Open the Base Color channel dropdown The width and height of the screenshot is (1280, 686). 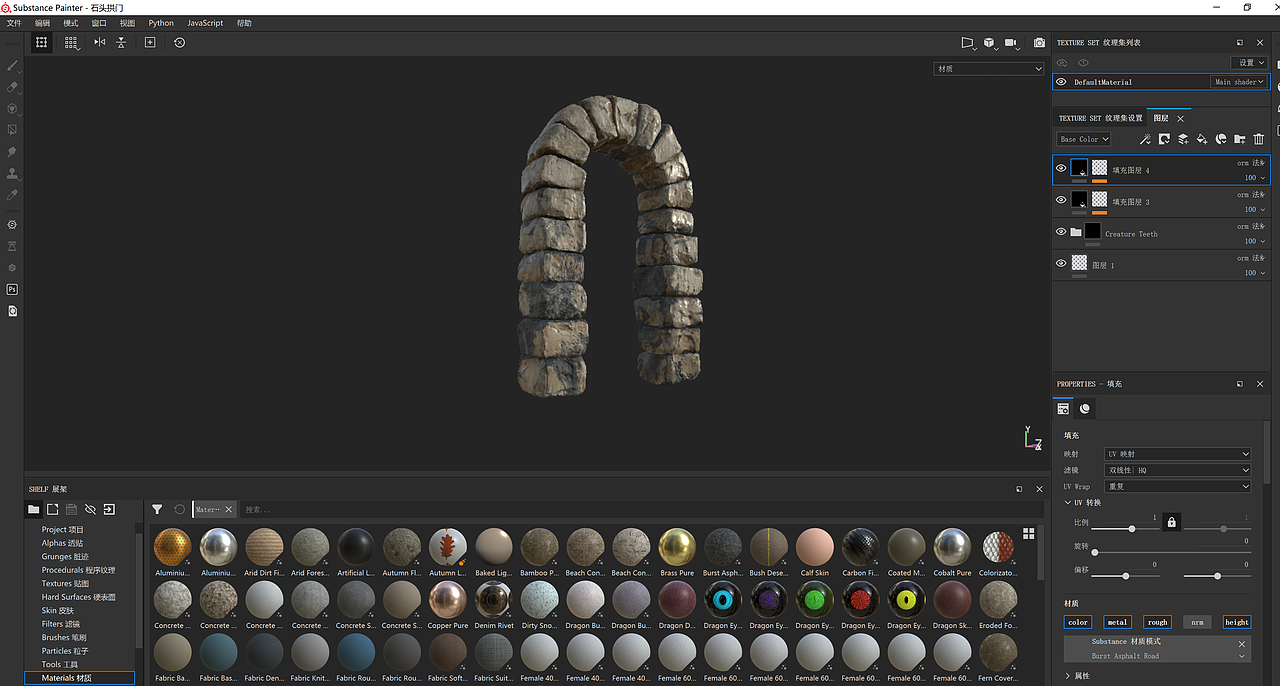click(x=1084, y=139)
